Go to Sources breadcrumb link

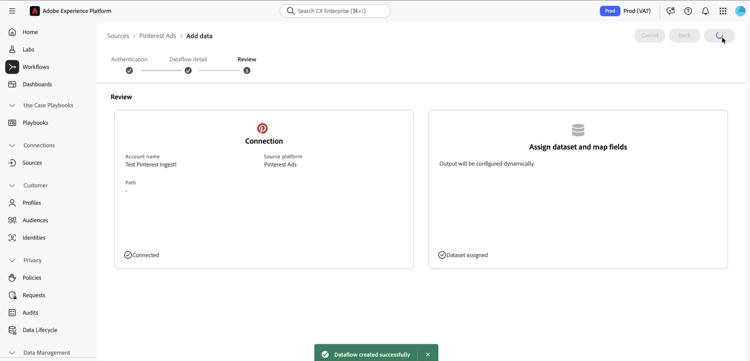click(118, 36)
